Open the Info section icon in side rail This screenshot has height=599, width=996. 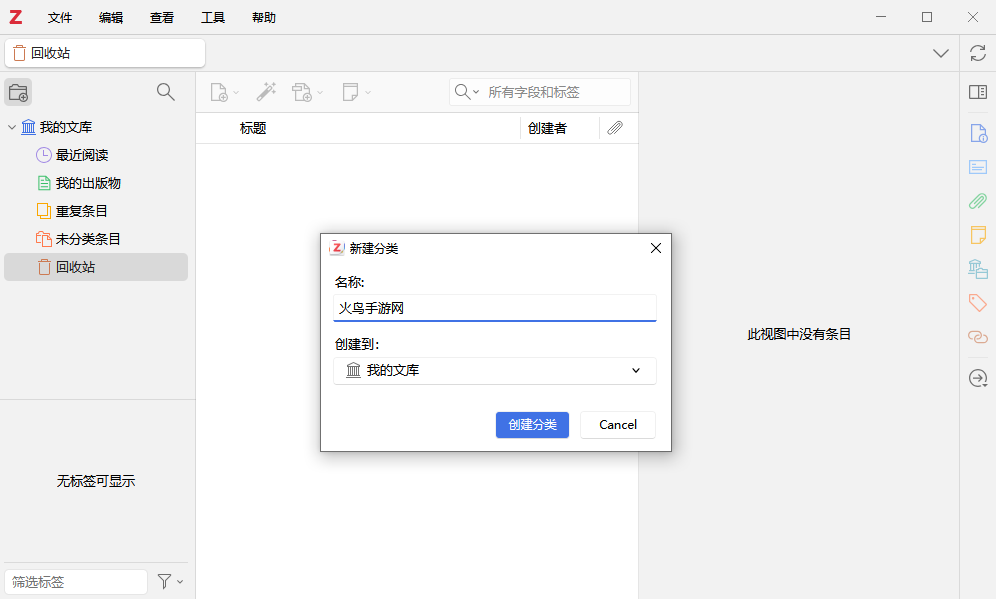pyautogui.click(x=978, y=133)
